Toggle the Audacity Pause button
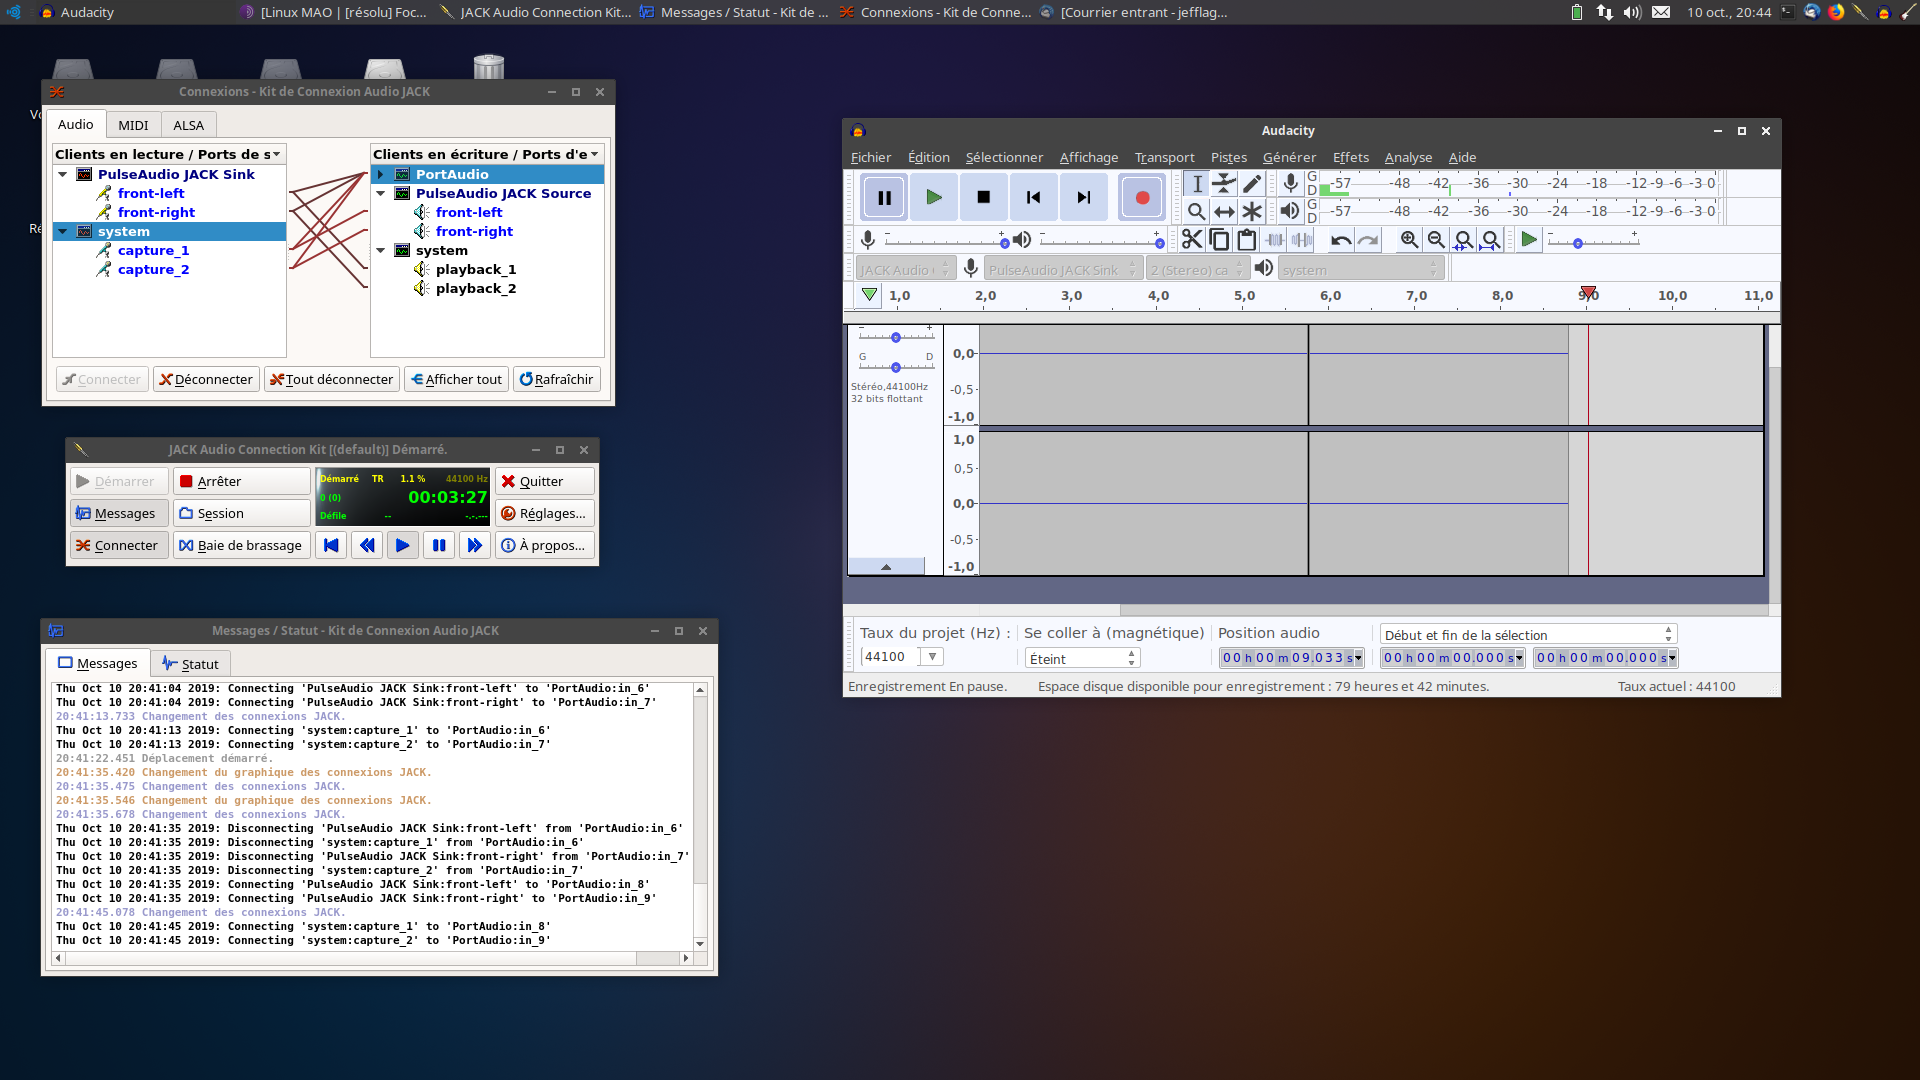1920x1080 pixels. [884, 197]
